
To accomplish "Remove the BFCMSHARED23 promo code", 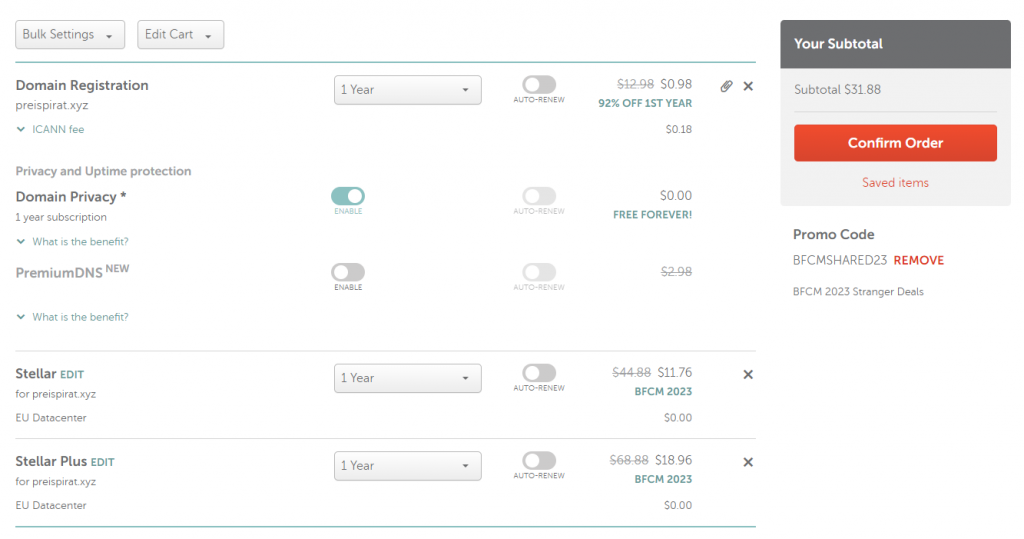I will point(918,260).
